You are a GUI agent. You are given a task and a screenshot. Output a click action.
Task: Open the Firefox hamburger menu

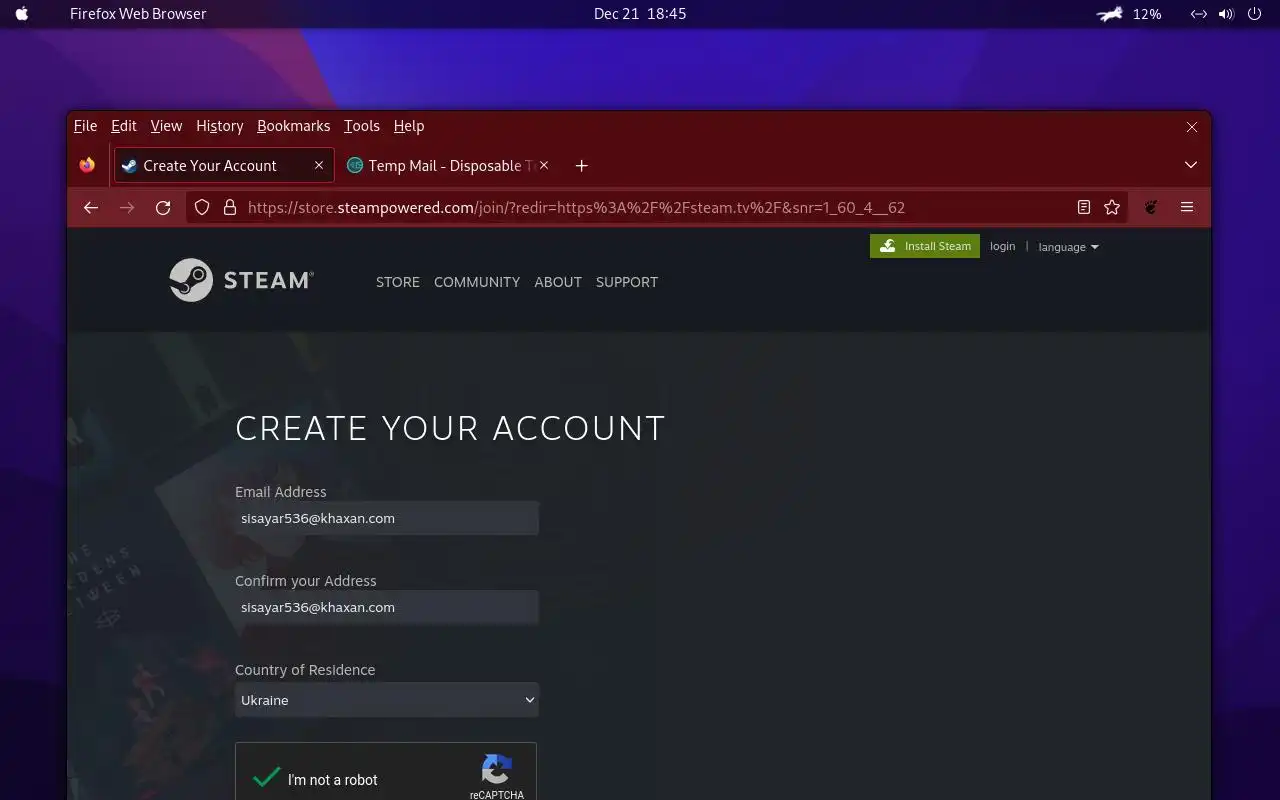pyautogui.click(x=1187, y=207)
